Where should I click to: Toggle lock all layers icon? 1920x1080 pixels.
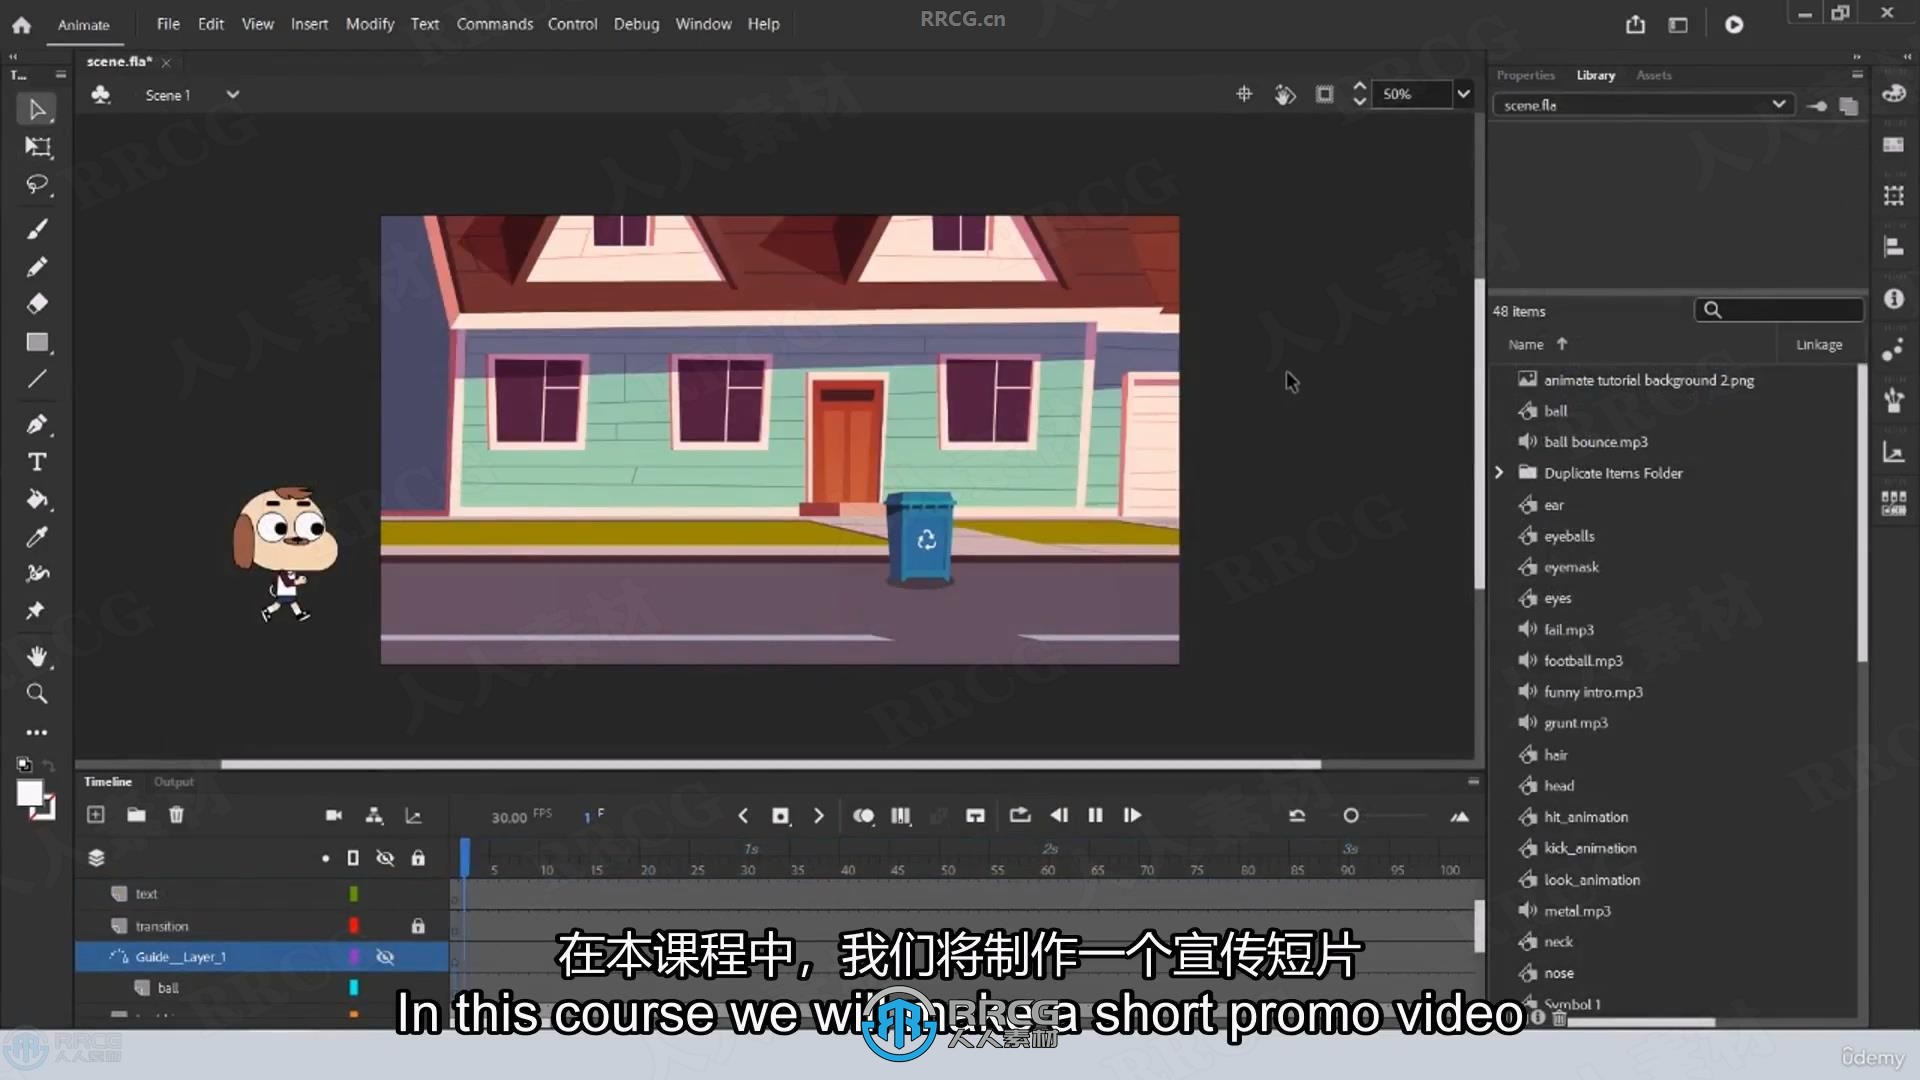click(x=418, y=858)
